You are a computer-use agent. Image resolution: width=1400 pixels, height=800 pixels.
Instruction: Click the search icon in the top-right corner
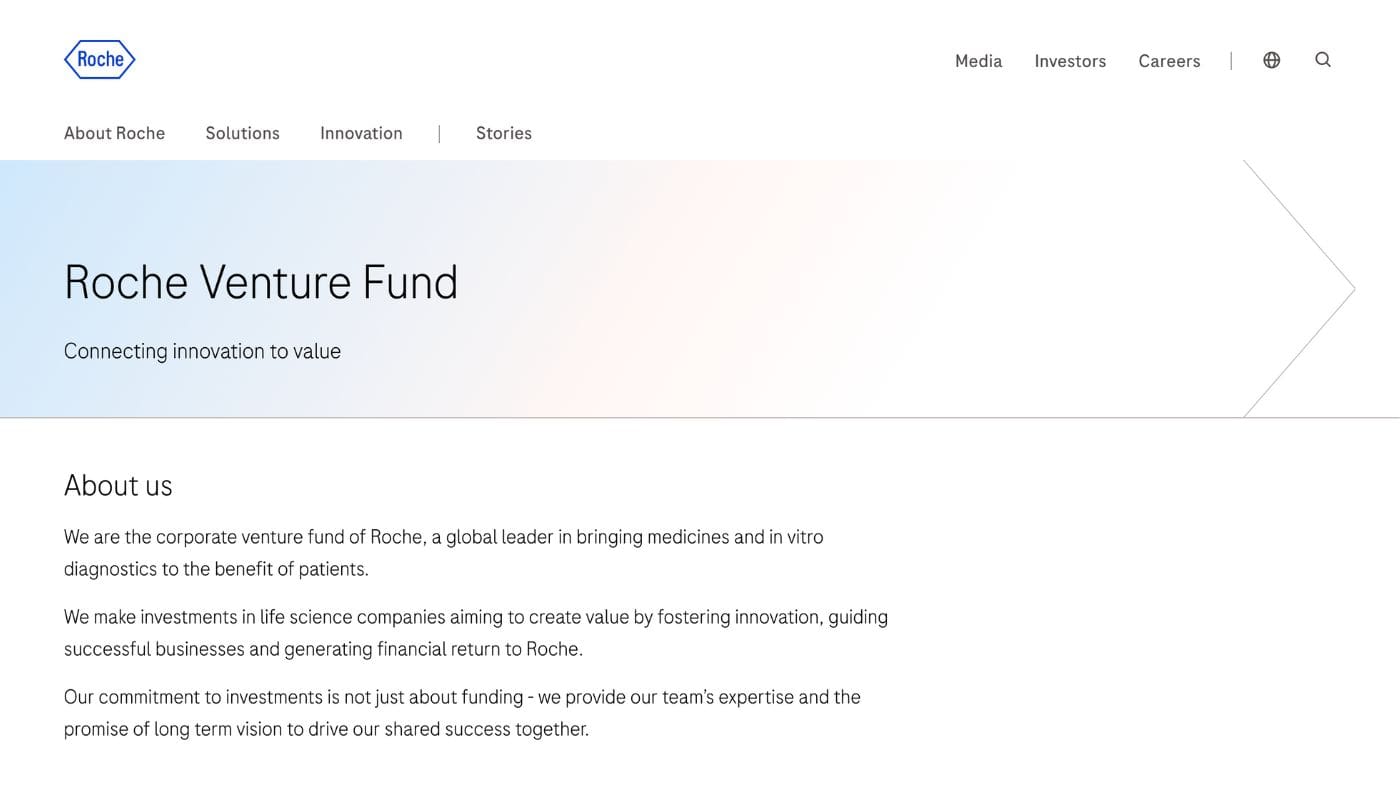pyautogui.click(x=1322, y=60)
